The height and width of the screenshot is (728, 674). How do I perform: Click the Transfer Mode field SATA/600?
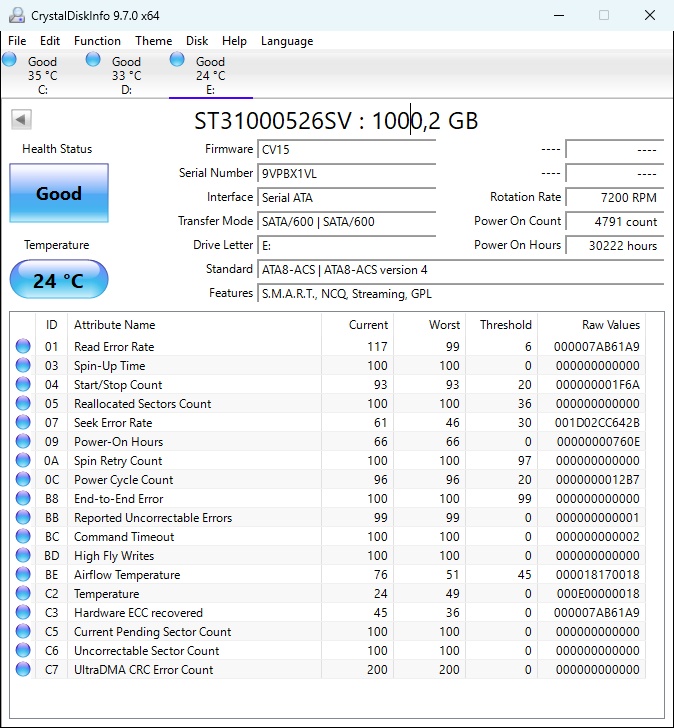click(346, 221)
